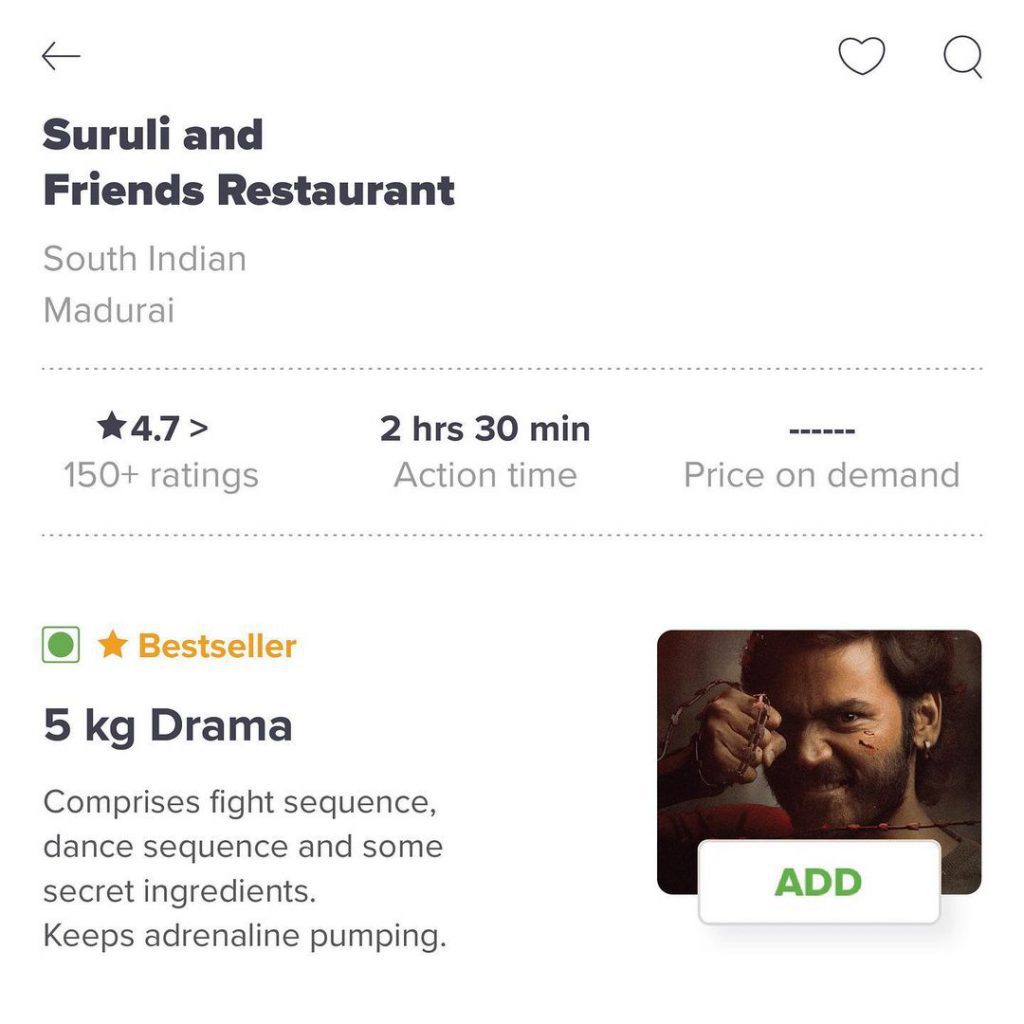Click the South Indian cuisine label
This screenshot has height=1024, width=1024.
point(144,259)
